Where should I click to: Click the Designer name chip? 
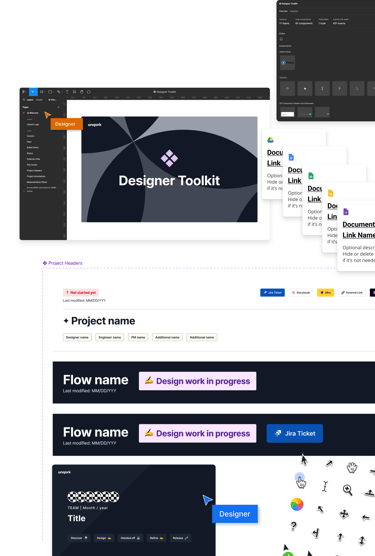click(77, 337)
